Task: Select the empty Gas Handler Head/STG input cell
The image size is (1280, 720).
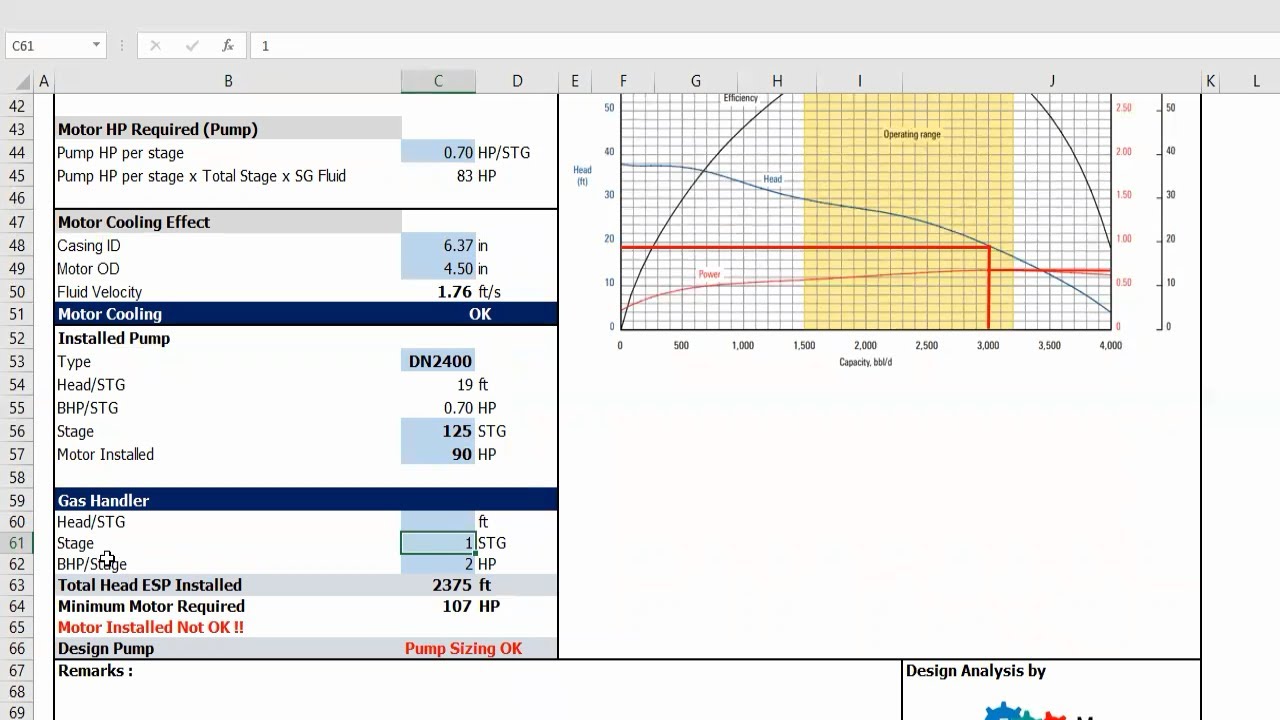Action: [x=438, y=521]
